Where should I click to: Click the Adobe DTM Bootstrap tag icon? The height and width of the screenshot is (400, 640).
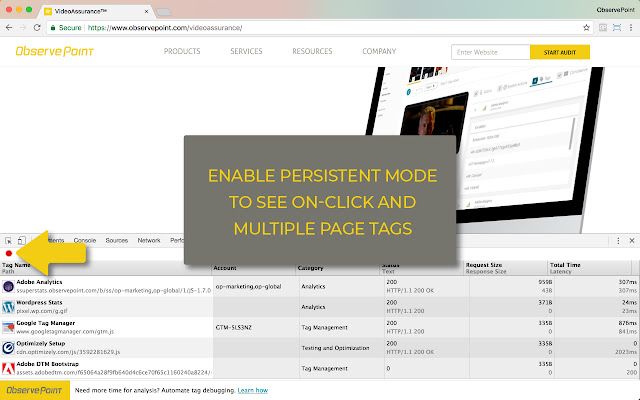(8, 368)
